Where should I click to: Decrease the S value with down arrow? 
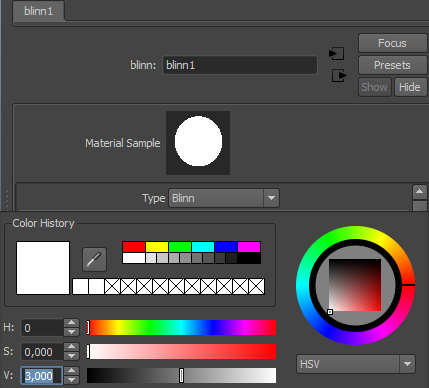pyautogui.click(x=71, y=356)
